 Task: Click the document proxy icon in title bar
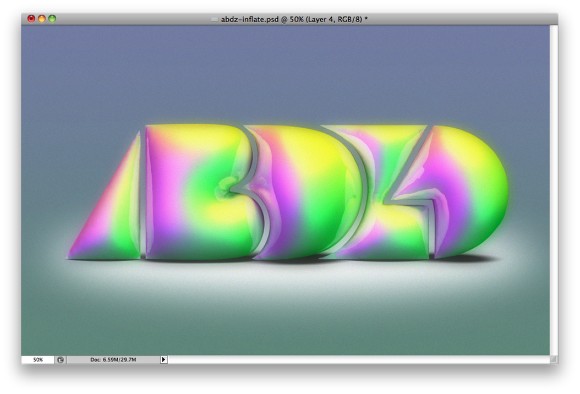click(x=214, y=19)
